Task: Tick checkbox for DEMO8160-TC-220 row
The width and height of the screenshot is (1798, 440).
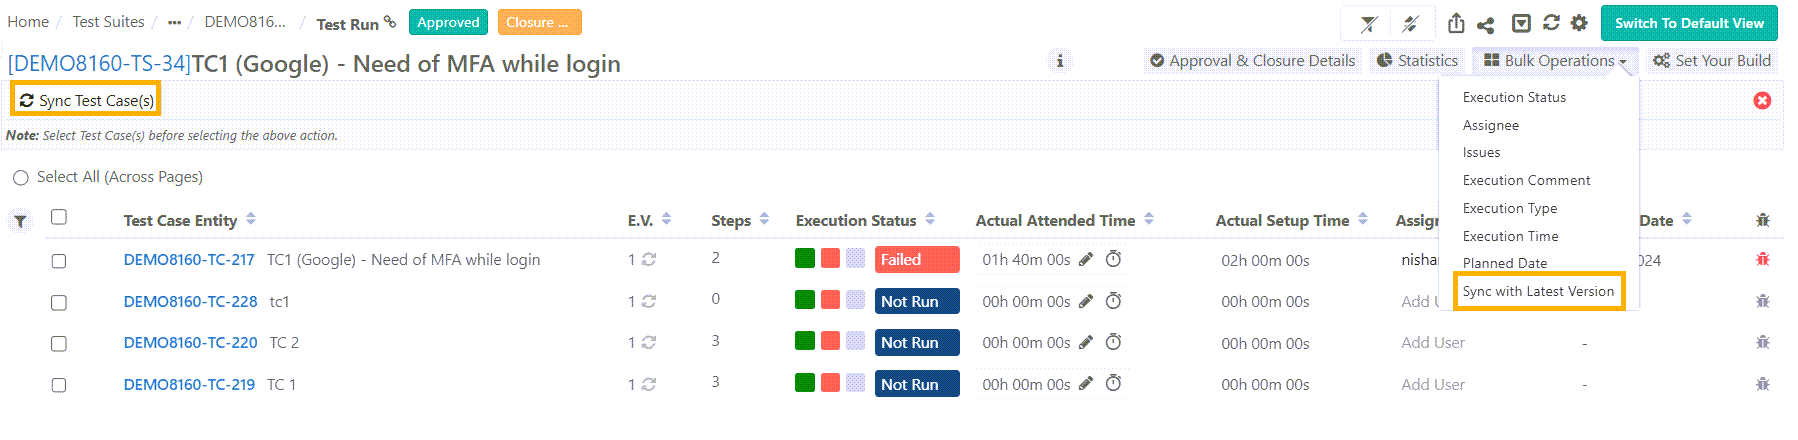Action: point(59,344)
